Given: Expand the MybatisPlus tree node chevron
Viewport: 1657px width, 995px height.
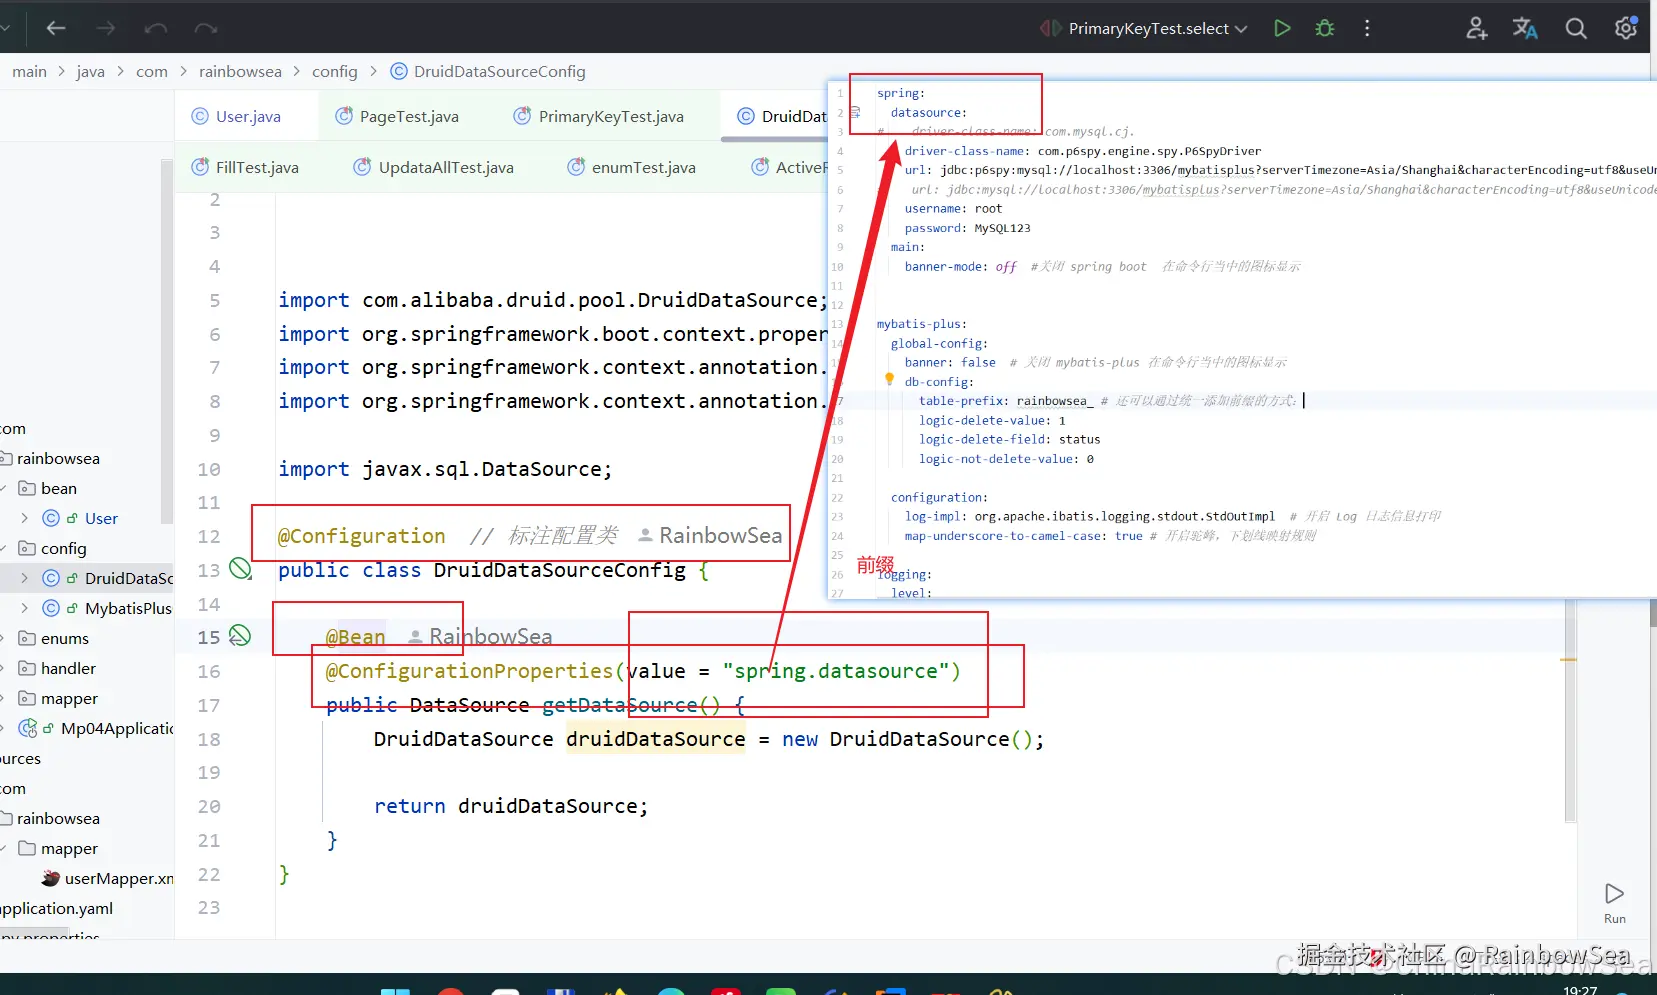Looking at the screenshot, I should [24, 608].
